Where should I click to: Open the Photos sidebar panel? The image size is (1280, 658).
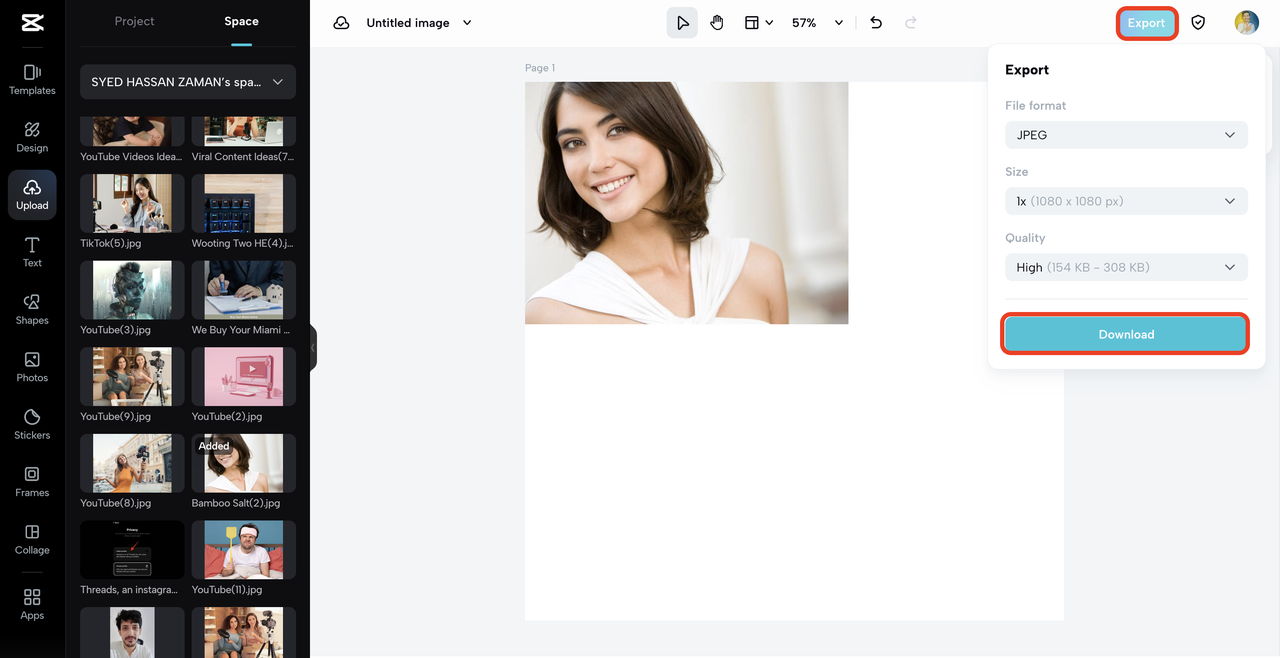pos(32,367)
